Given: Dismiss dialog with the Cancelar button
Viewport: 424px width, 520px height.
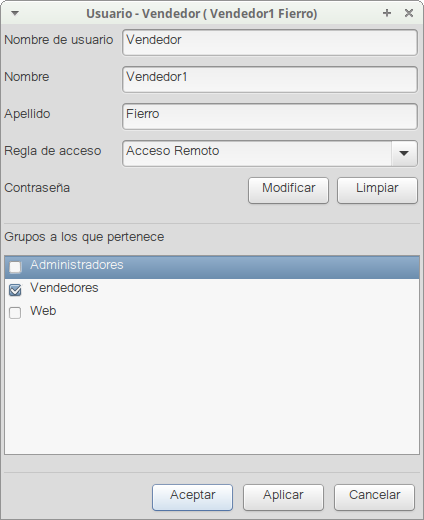Looking at the screenshot, I should pos(374,497).
